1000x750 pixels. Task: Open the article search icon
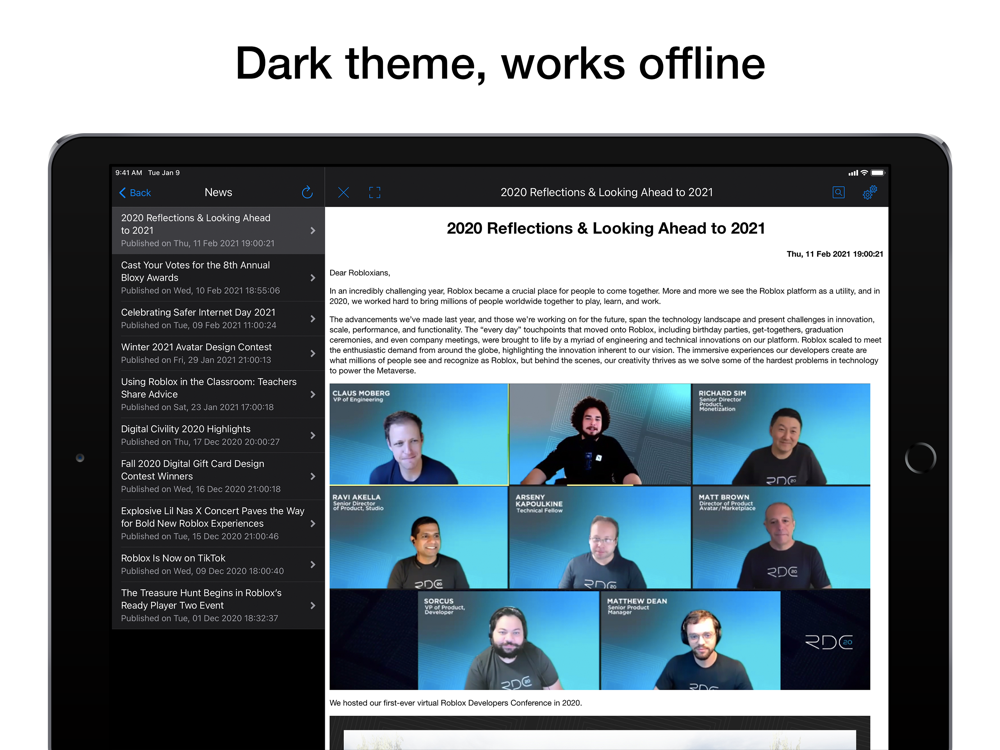(839, 192)
